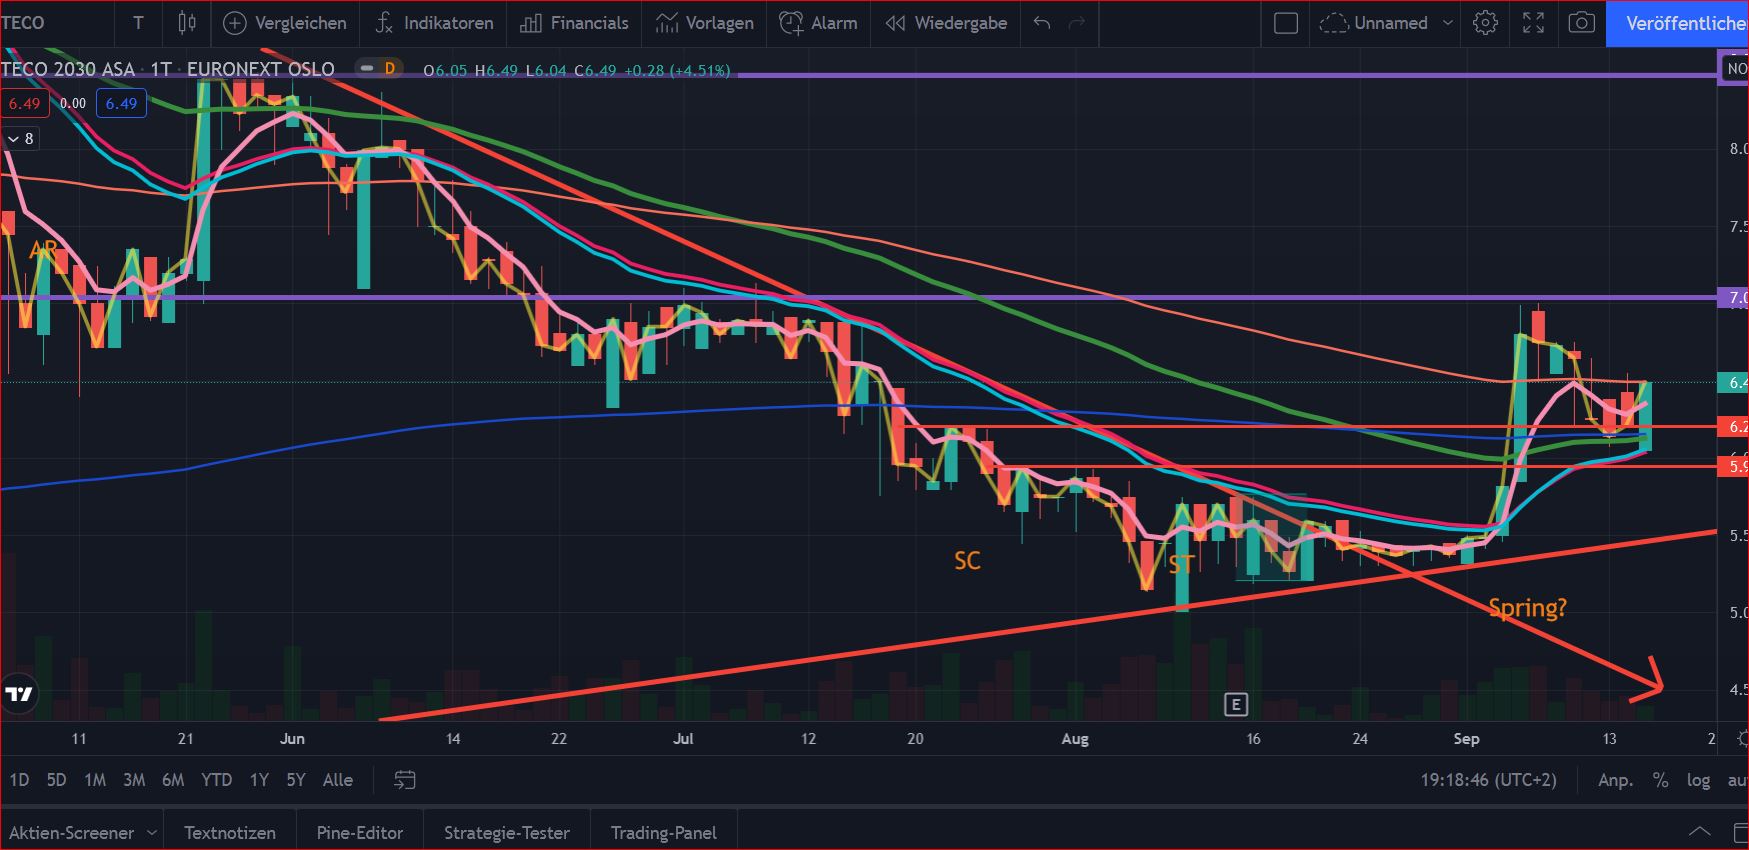
Task: Set the date range to YTD
Action: tap(216, 780)
